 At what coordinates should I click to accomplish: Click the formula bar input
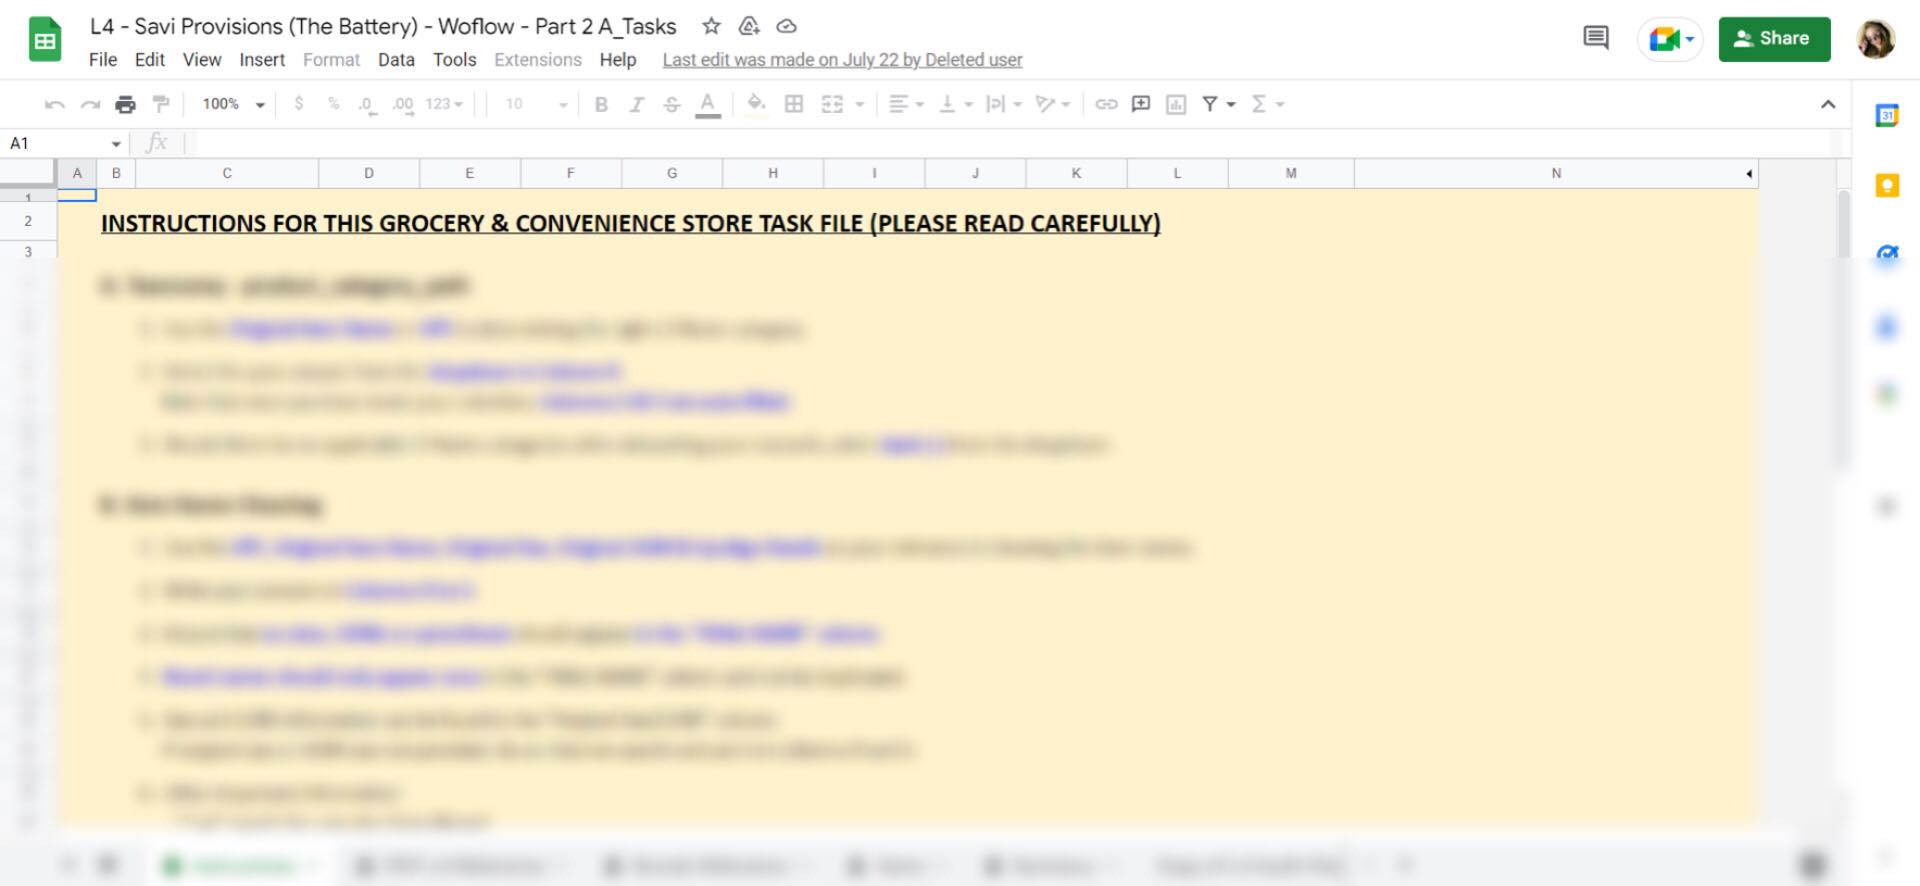1015,144
